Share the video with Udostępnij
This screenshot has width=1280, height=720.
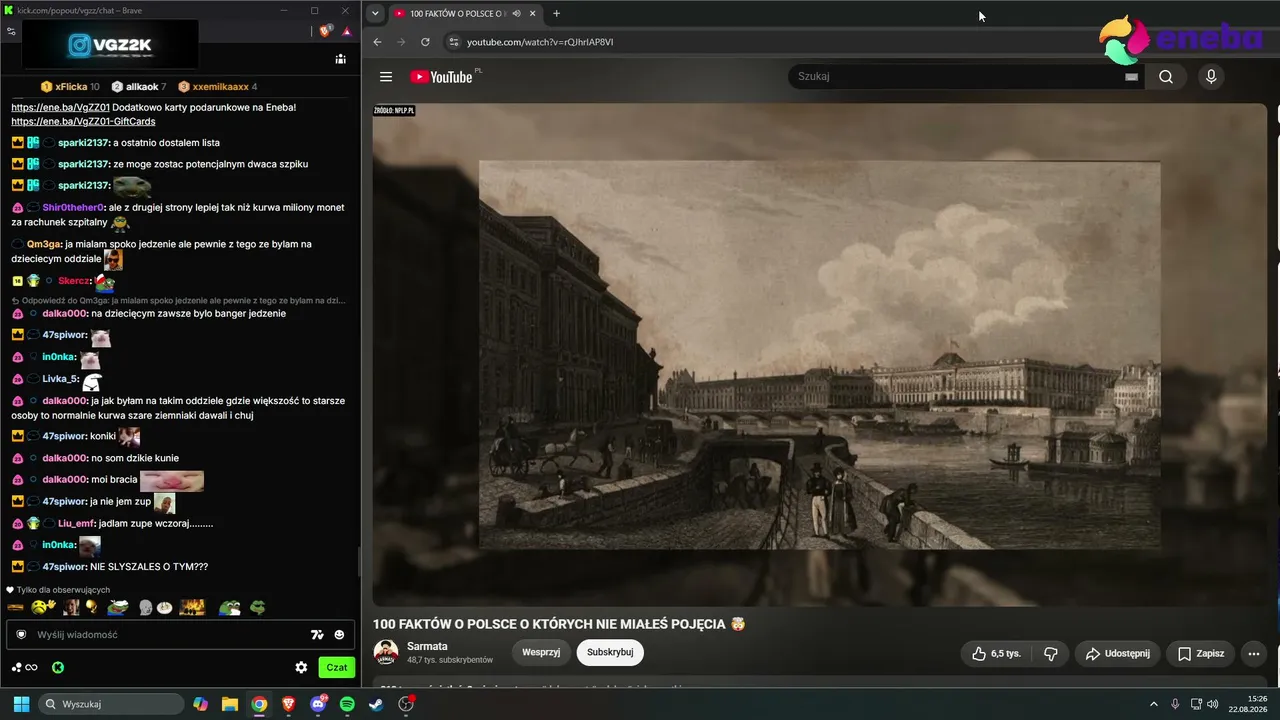1118,654
